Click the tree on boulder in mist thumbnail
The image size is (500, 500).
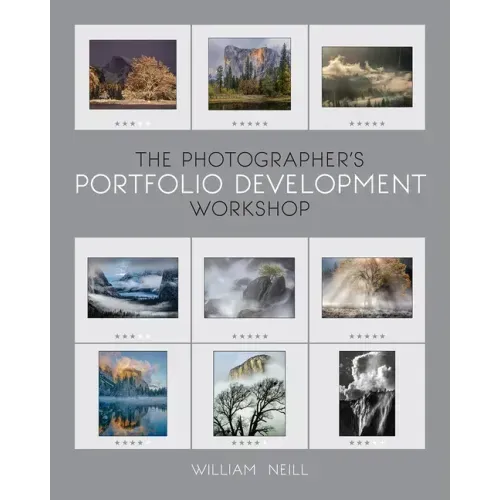coord(250,287)
